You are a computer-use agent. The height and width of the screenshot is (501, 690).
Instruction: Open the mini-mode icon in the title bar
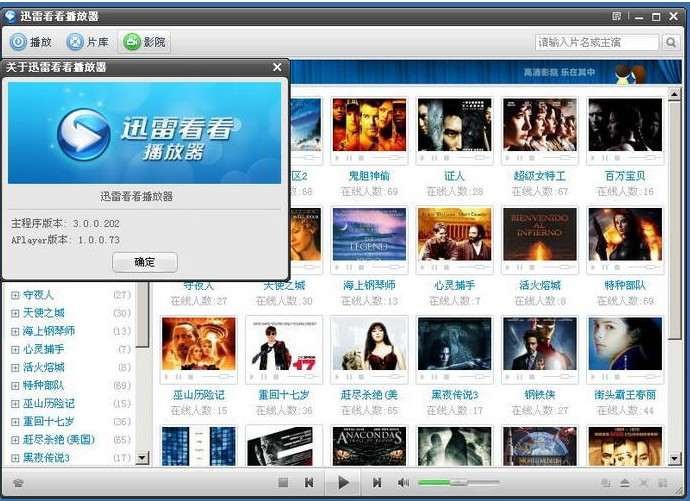tap(616, 17)
